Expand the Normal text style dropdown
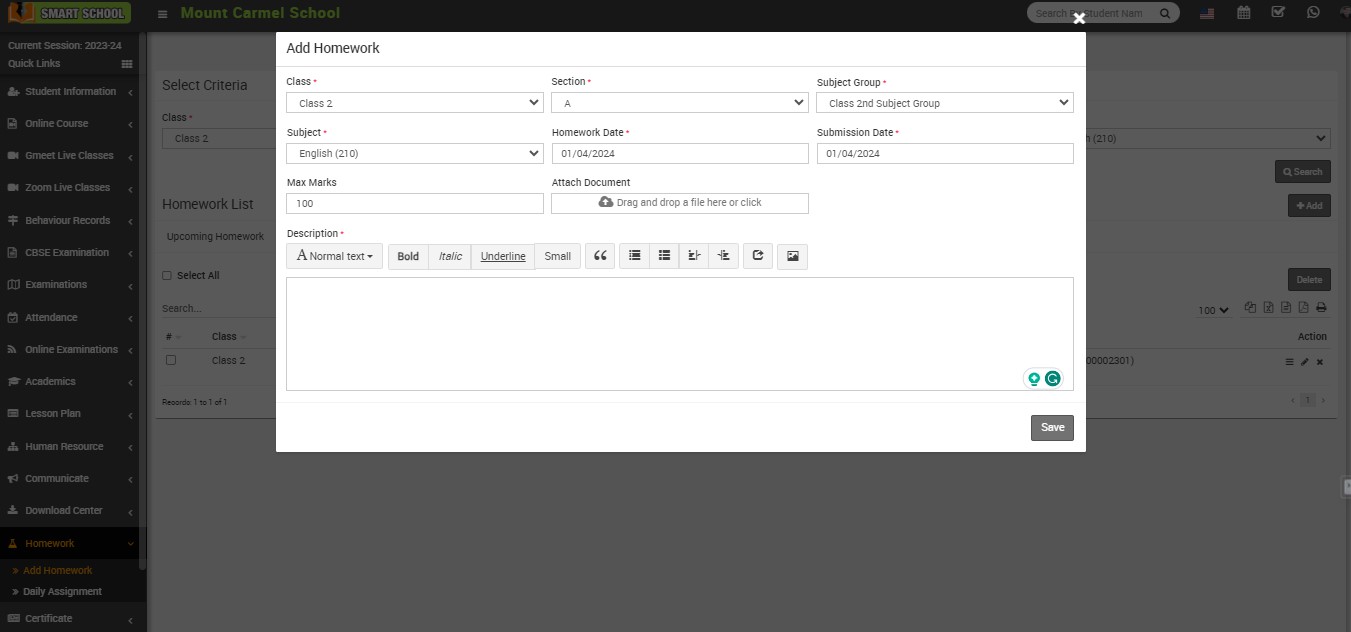1351x632 pixels. [334, 256]
